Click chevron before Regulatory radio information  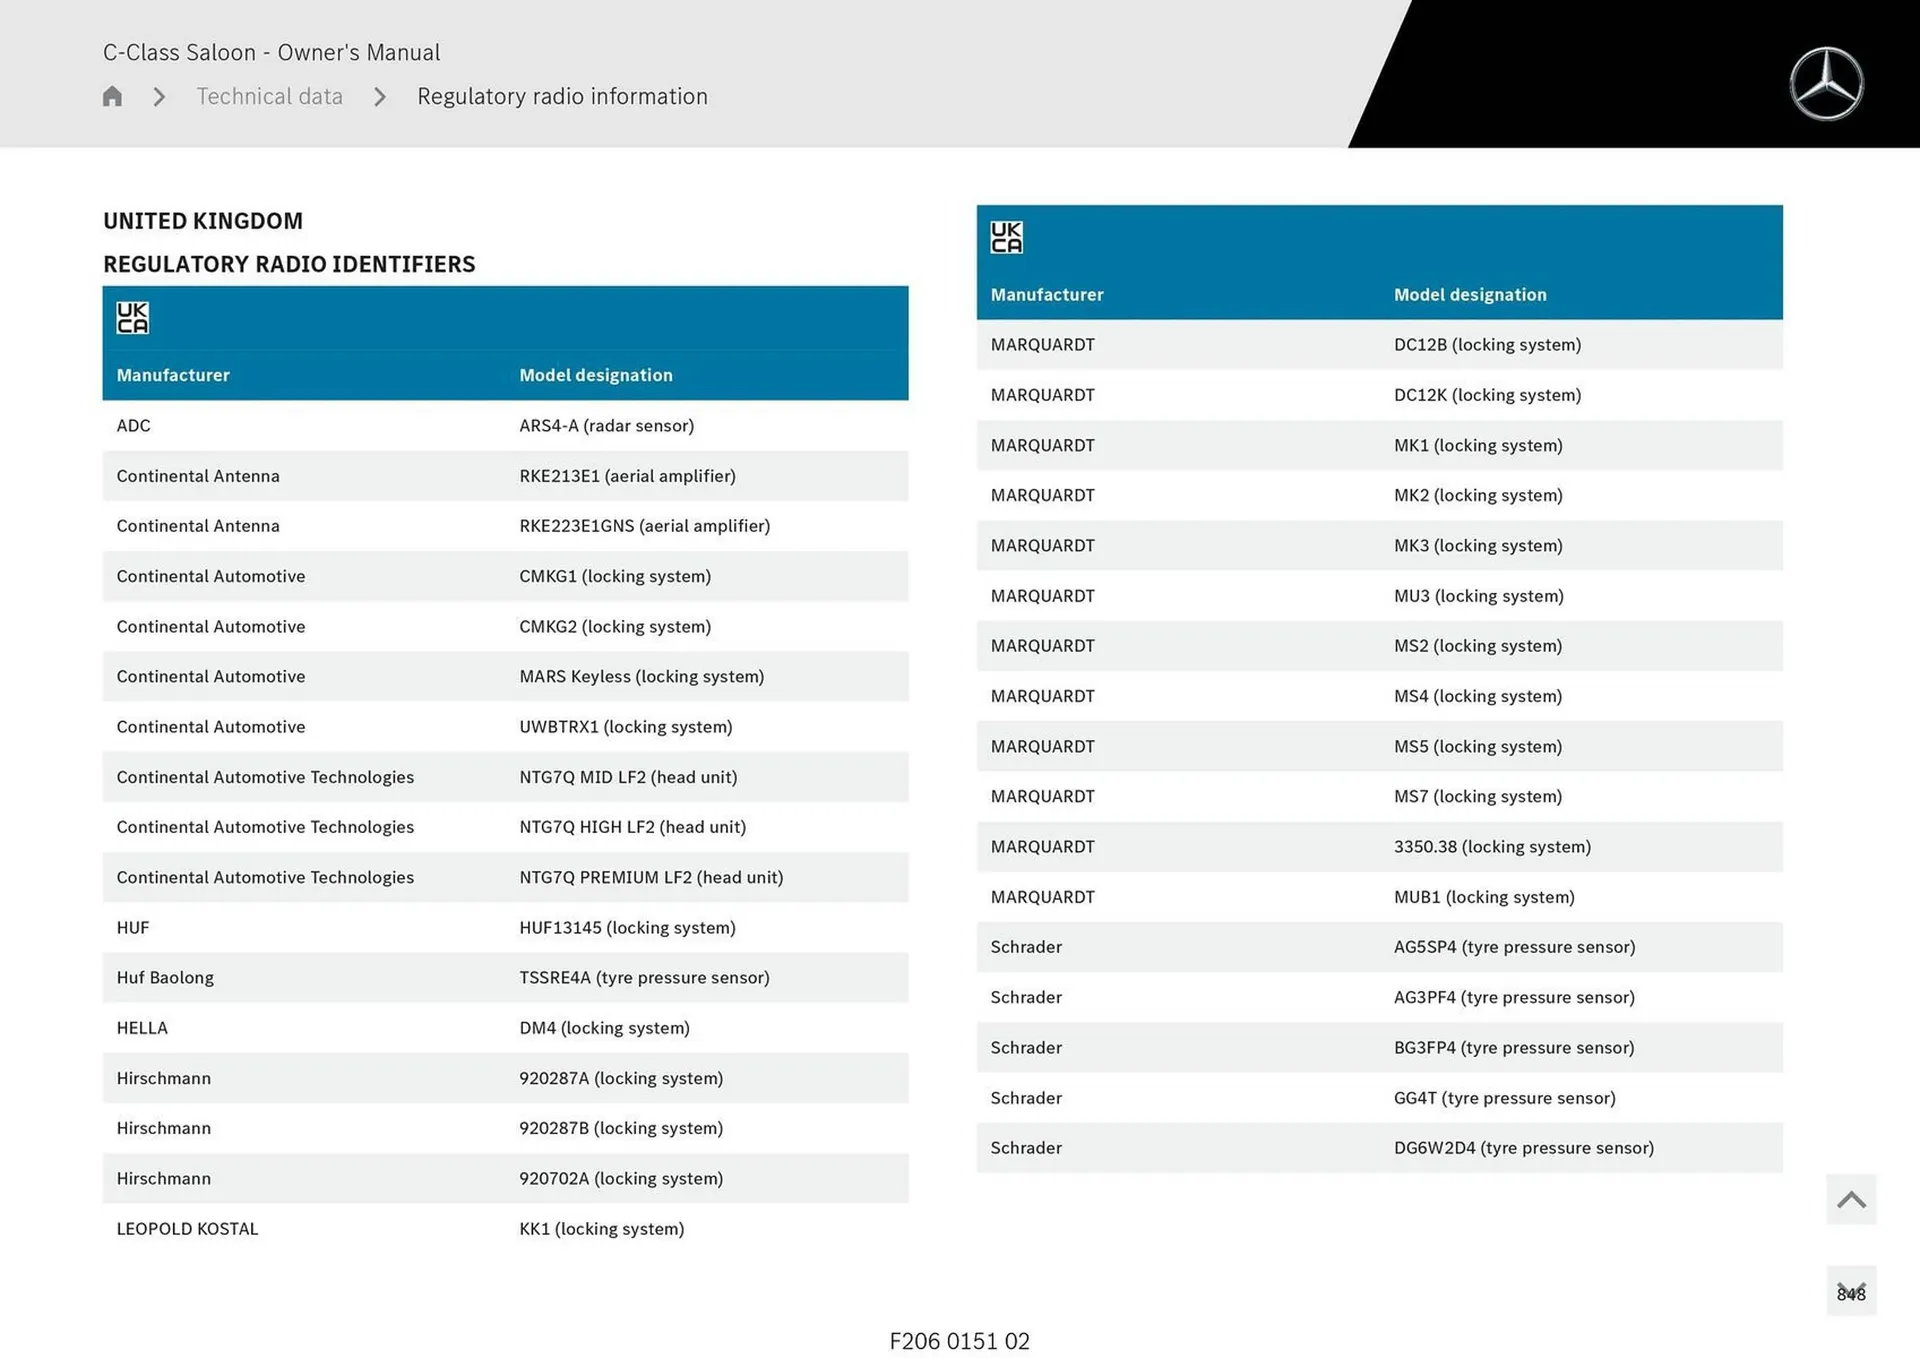(x=380, y=97)
